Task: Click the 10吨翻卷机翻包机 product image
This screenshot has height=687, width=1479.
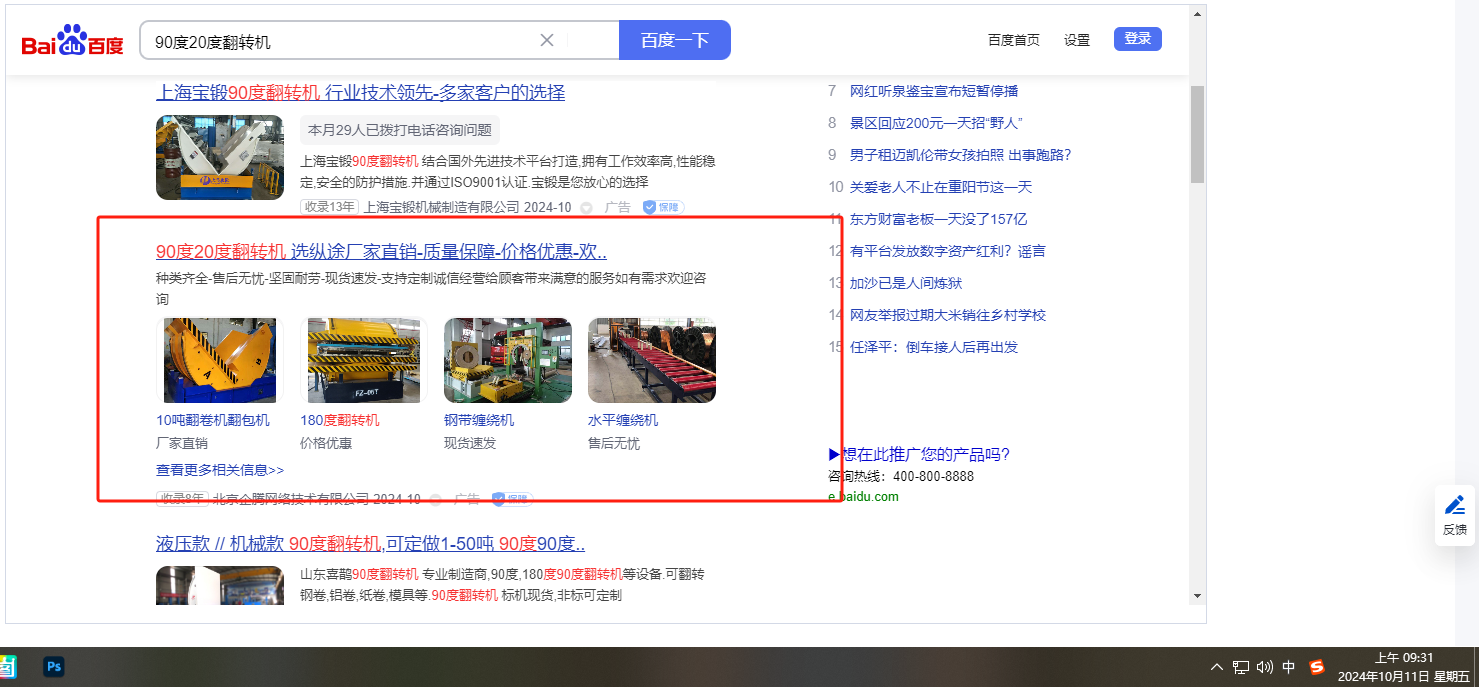Action: pos(220,360)
